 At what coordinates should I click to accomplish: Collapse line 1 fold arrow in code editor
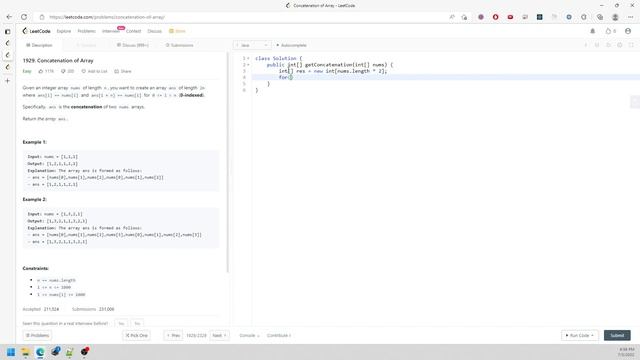(248, 58)
